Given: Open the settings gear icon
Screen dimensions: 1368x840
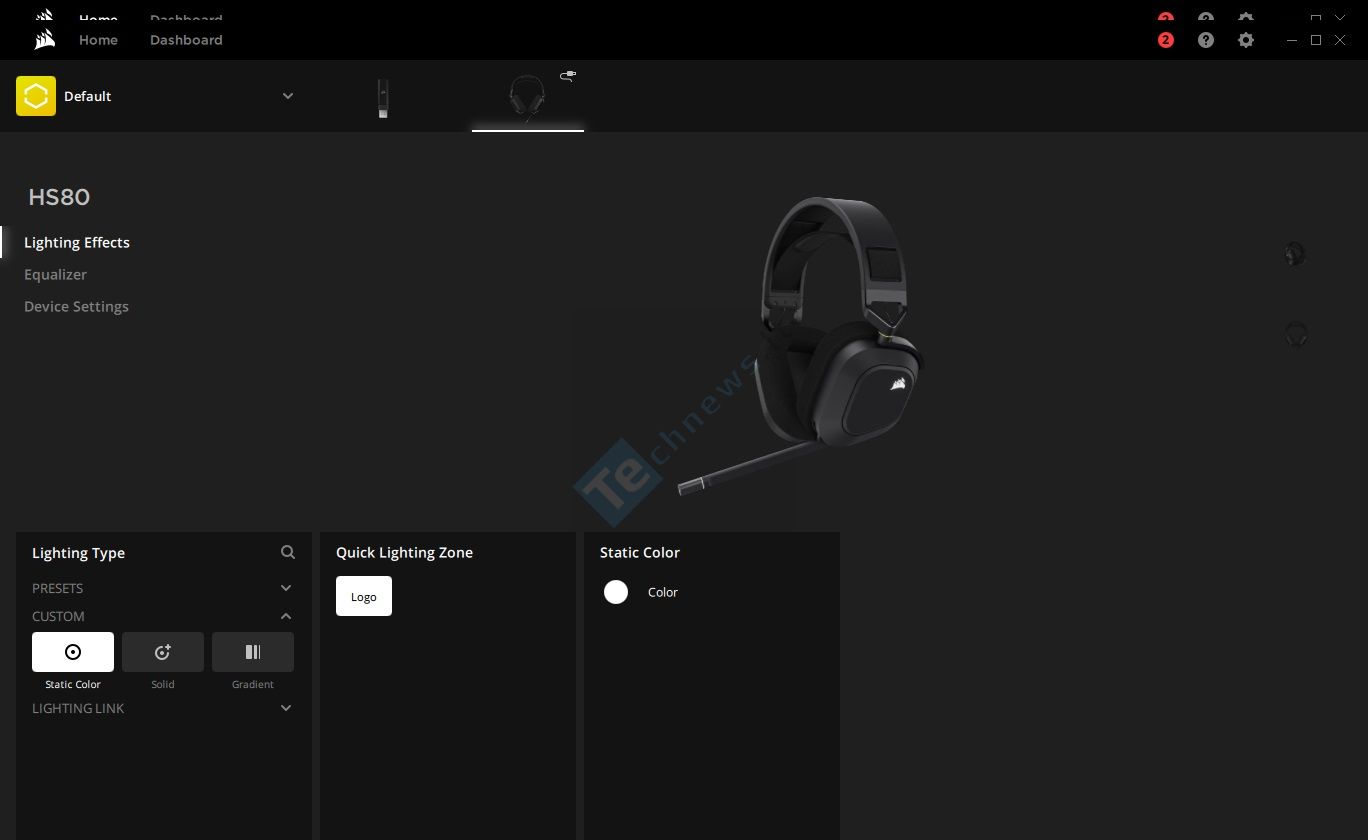Looking at the screenshot, I should pos(1246,40).
